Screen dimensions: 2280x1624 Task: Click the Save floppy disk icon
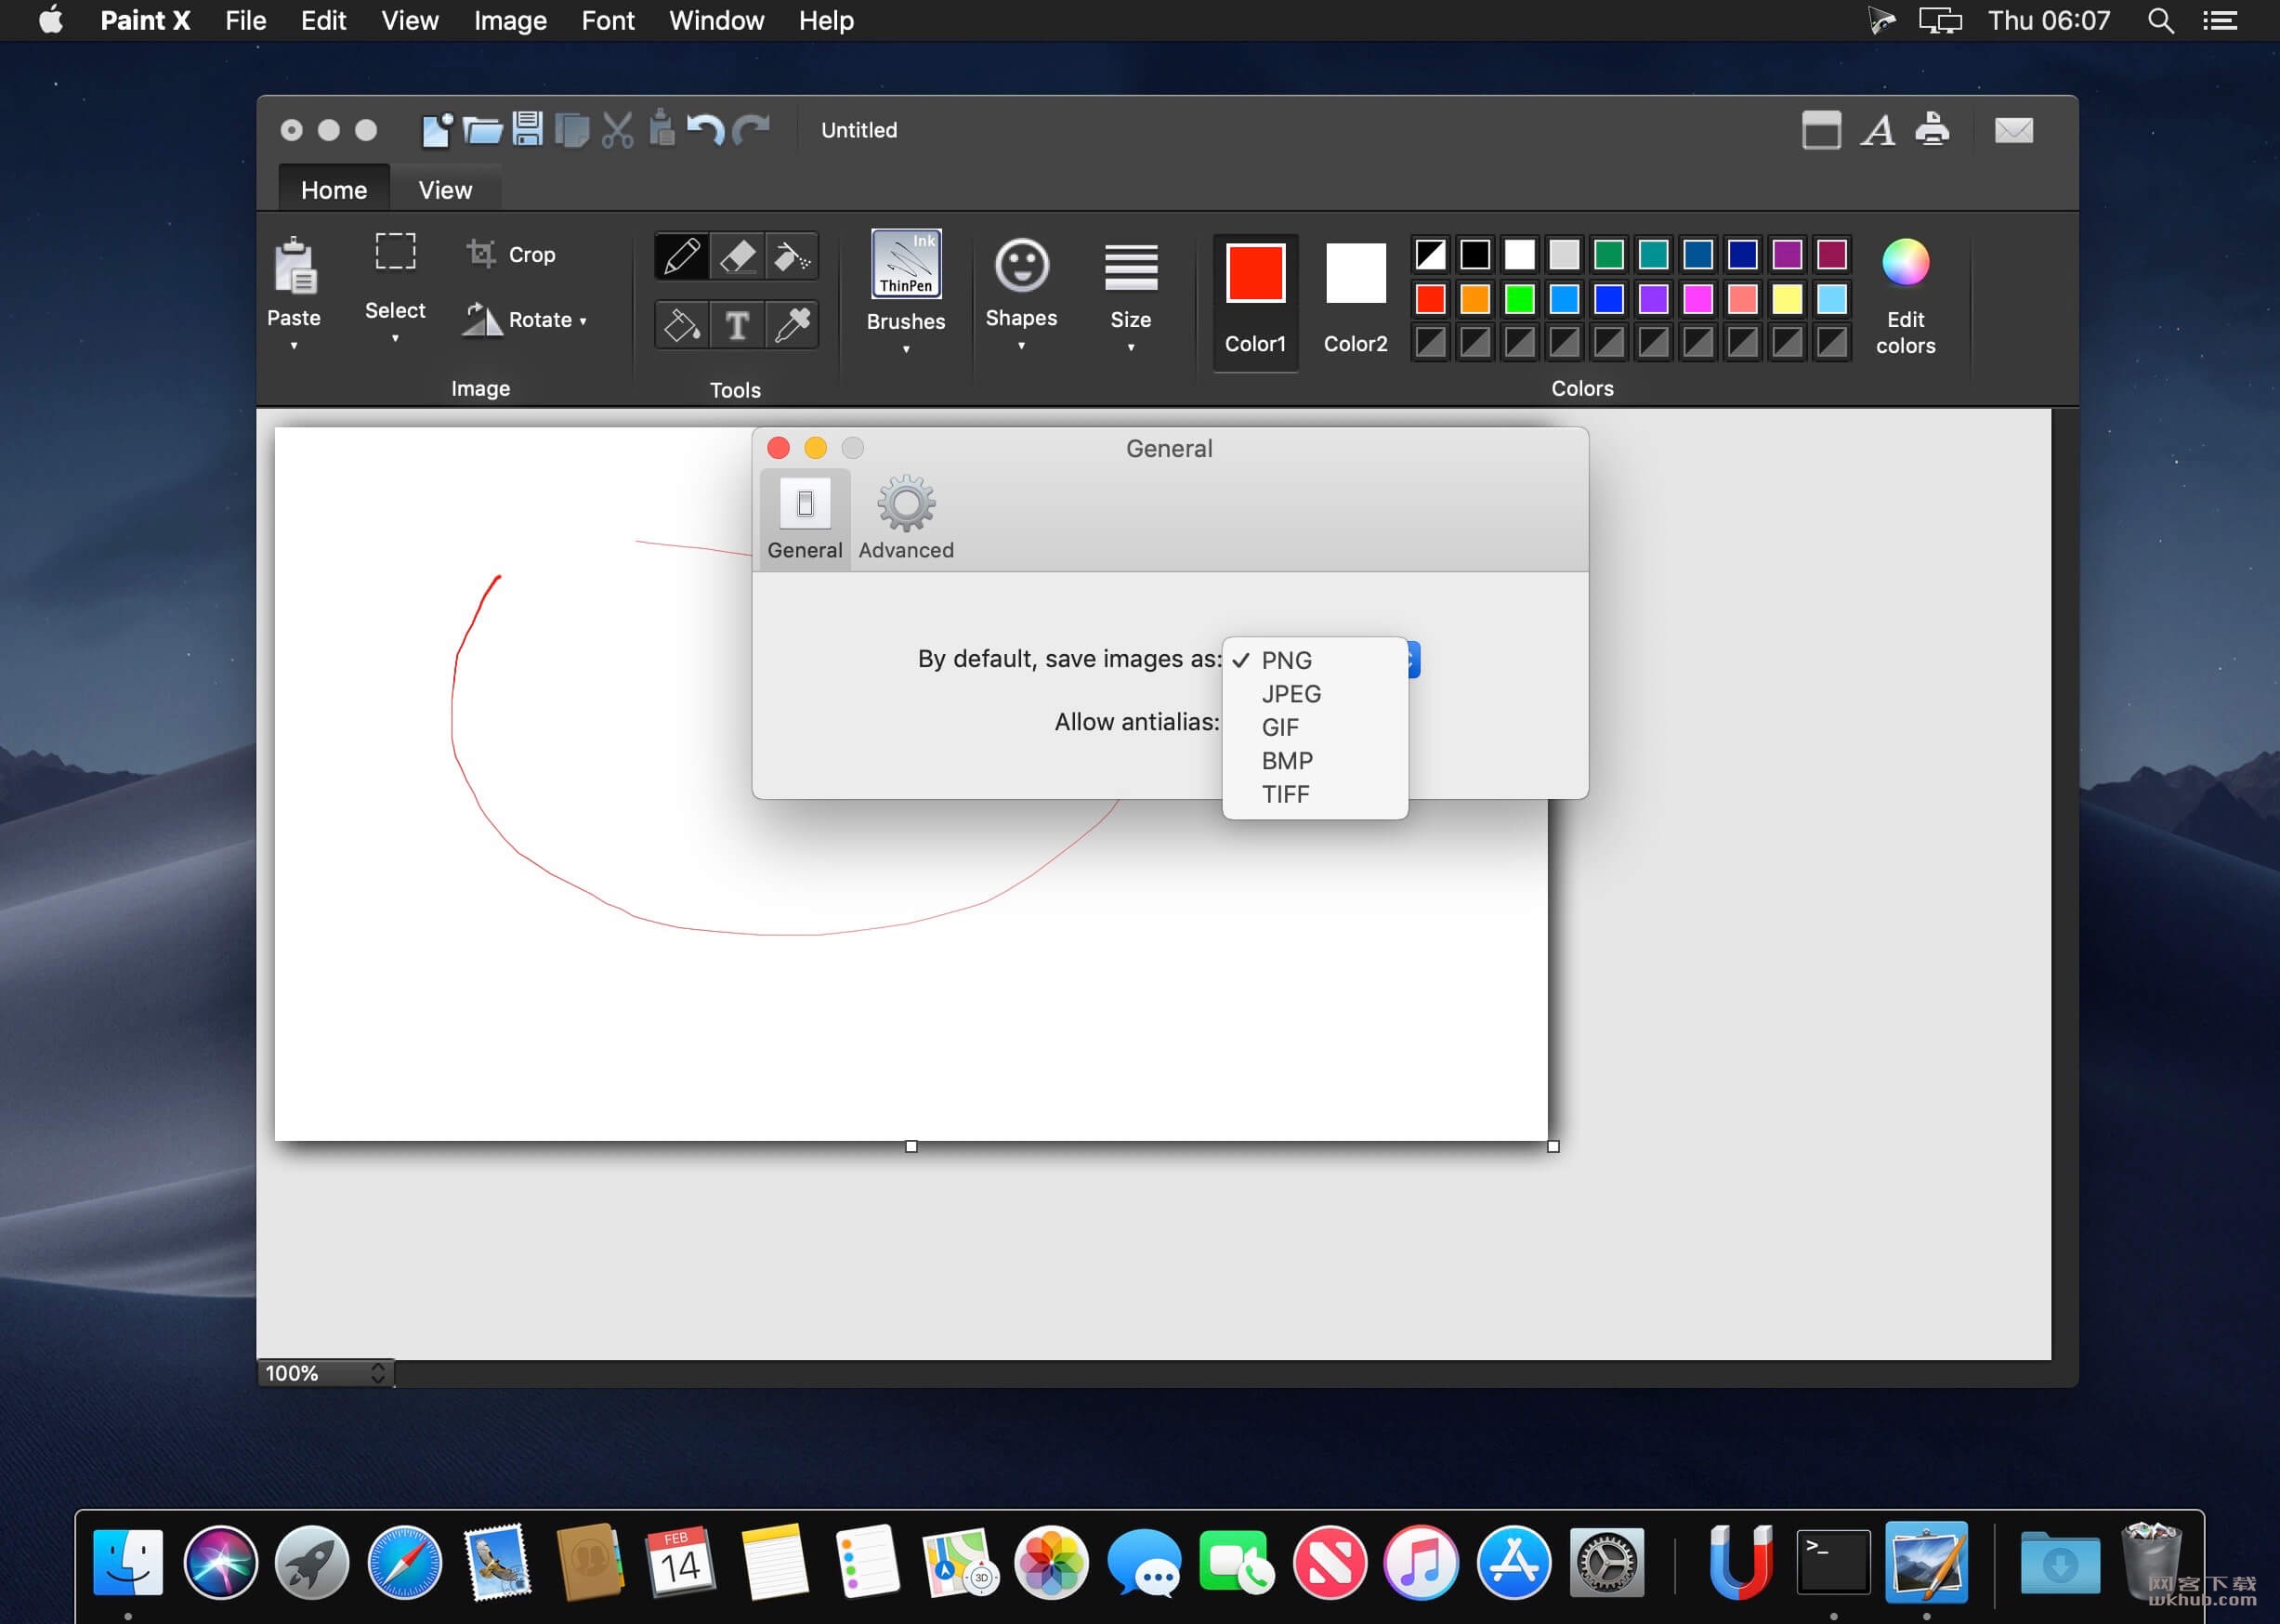(x=527, y=129)
